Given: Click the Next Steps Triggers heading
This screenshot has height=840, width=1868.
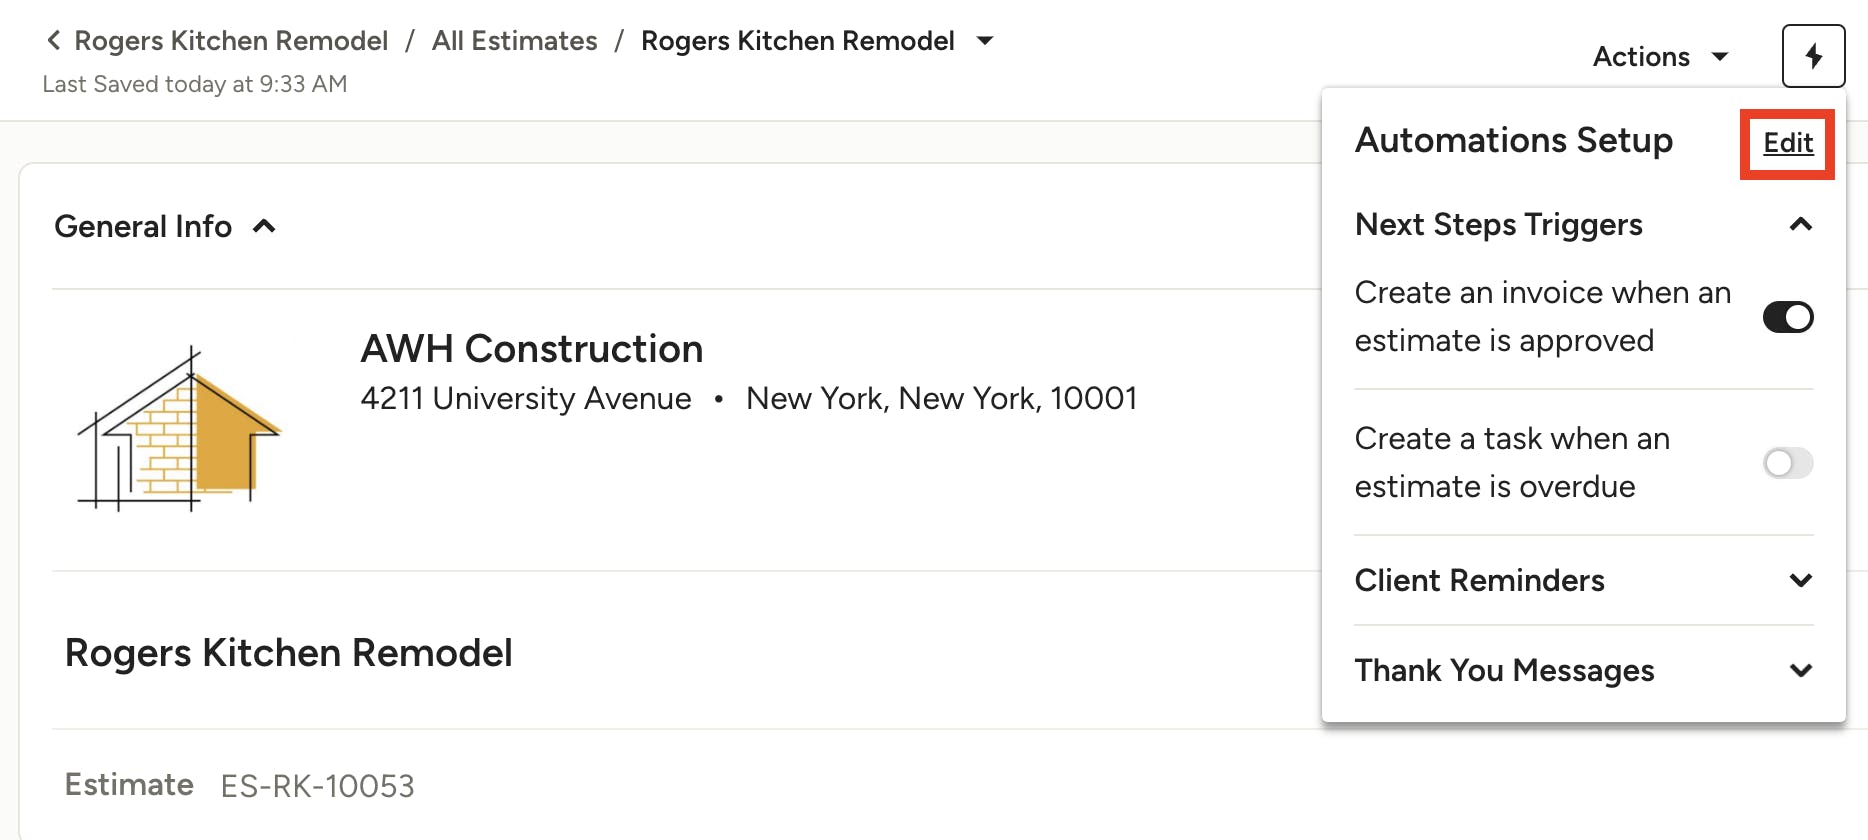Looking at the screenshot, I should pyautogui.click(x=1499, y=224).
